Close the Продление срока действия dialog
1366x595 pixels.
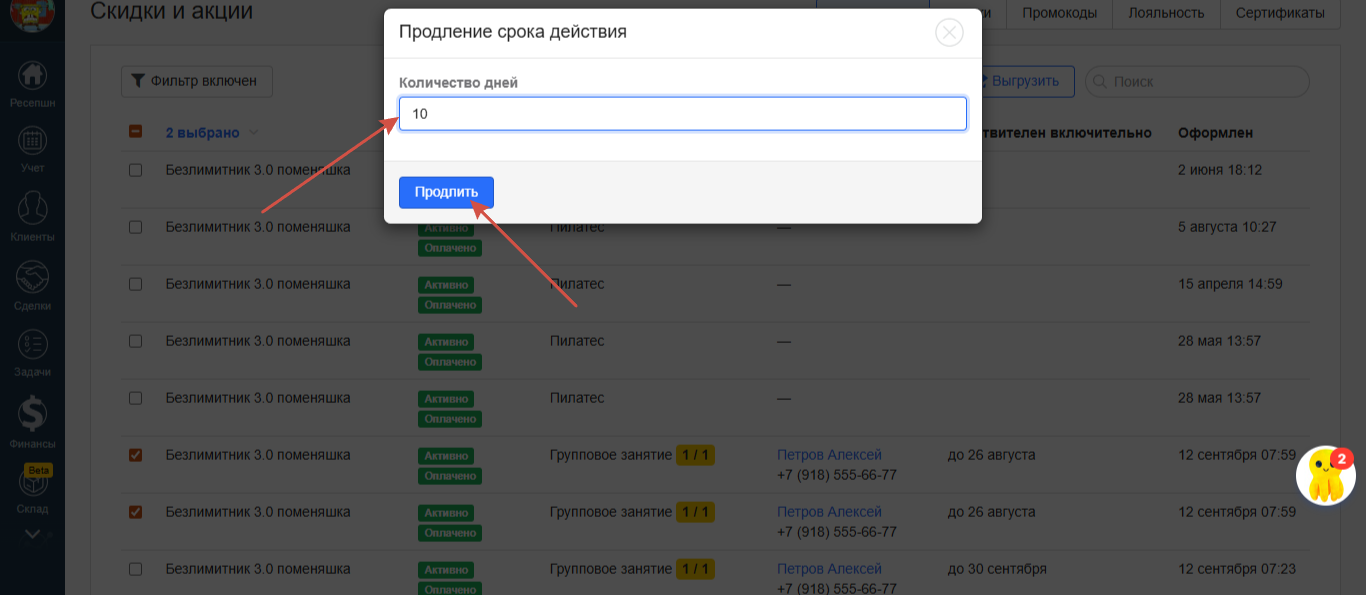coord(948,32)
